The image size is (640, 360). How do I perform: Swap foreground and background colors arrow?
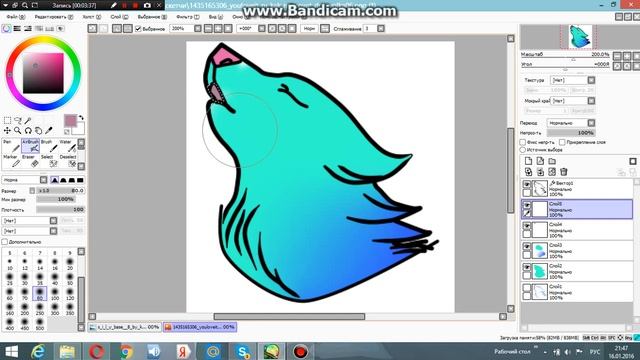click(x=81, y=118)
